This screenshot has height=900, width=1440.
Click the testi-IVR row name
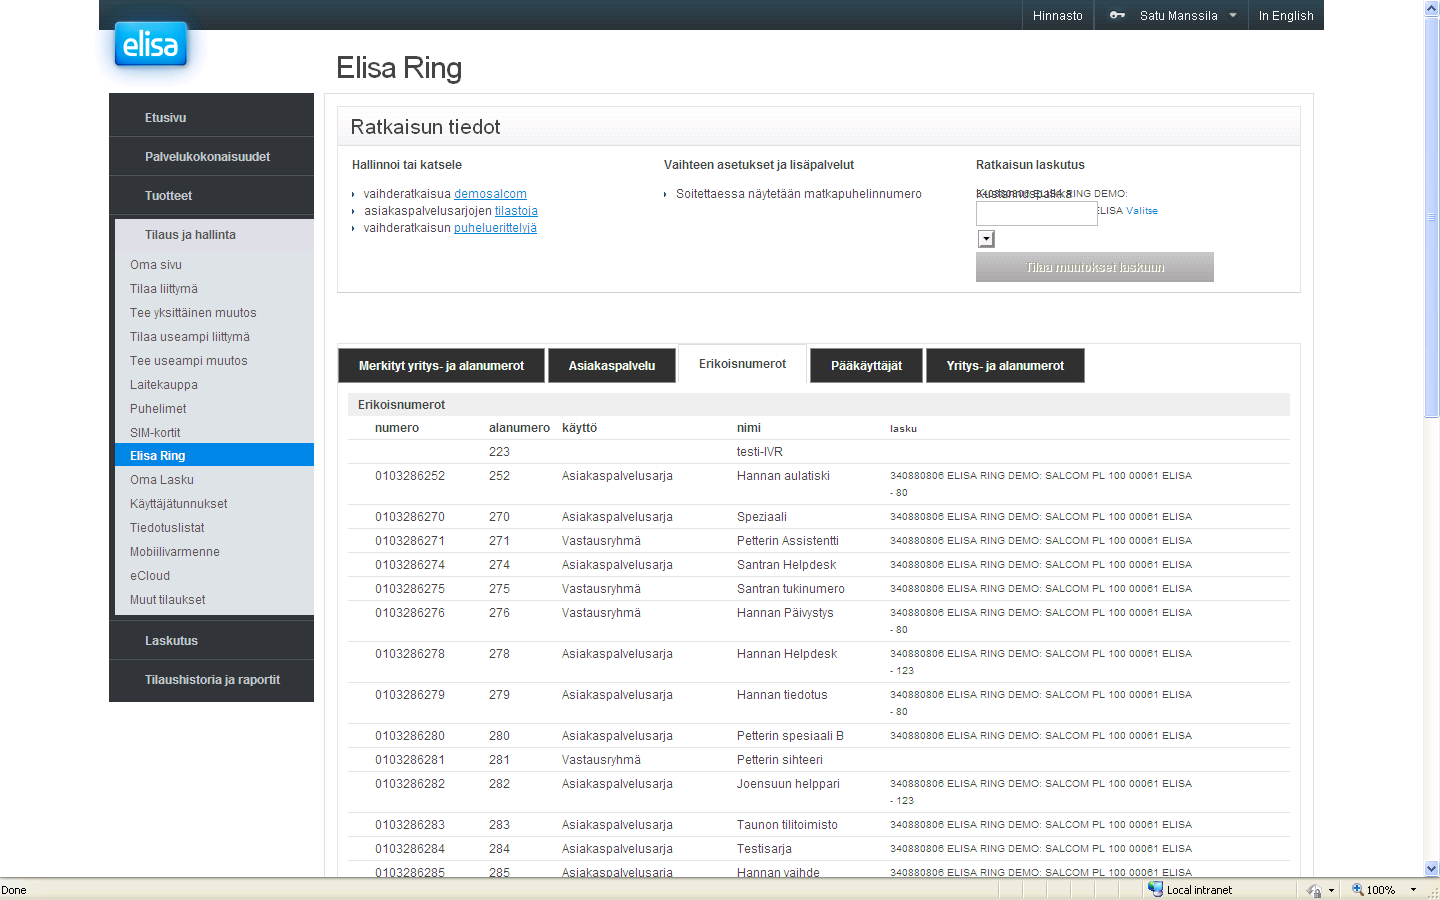(760, 452)
